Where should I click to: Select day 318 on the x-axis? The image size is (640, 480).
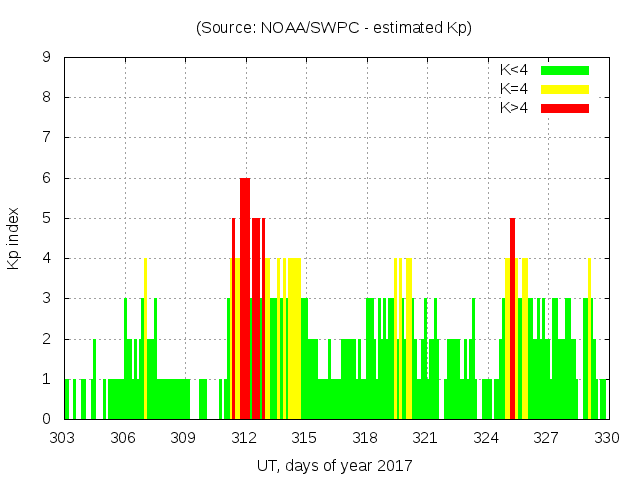tap(365, 438)
